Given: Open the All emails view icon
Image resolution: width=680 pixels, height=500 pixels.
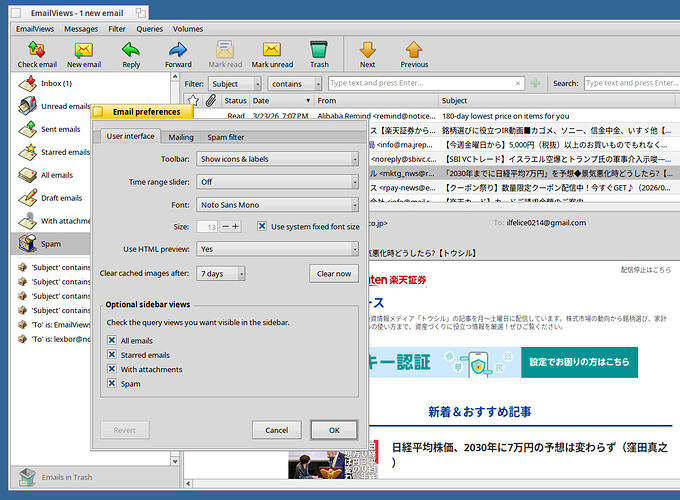Looking at the screenshot, I should click(28, 175).
